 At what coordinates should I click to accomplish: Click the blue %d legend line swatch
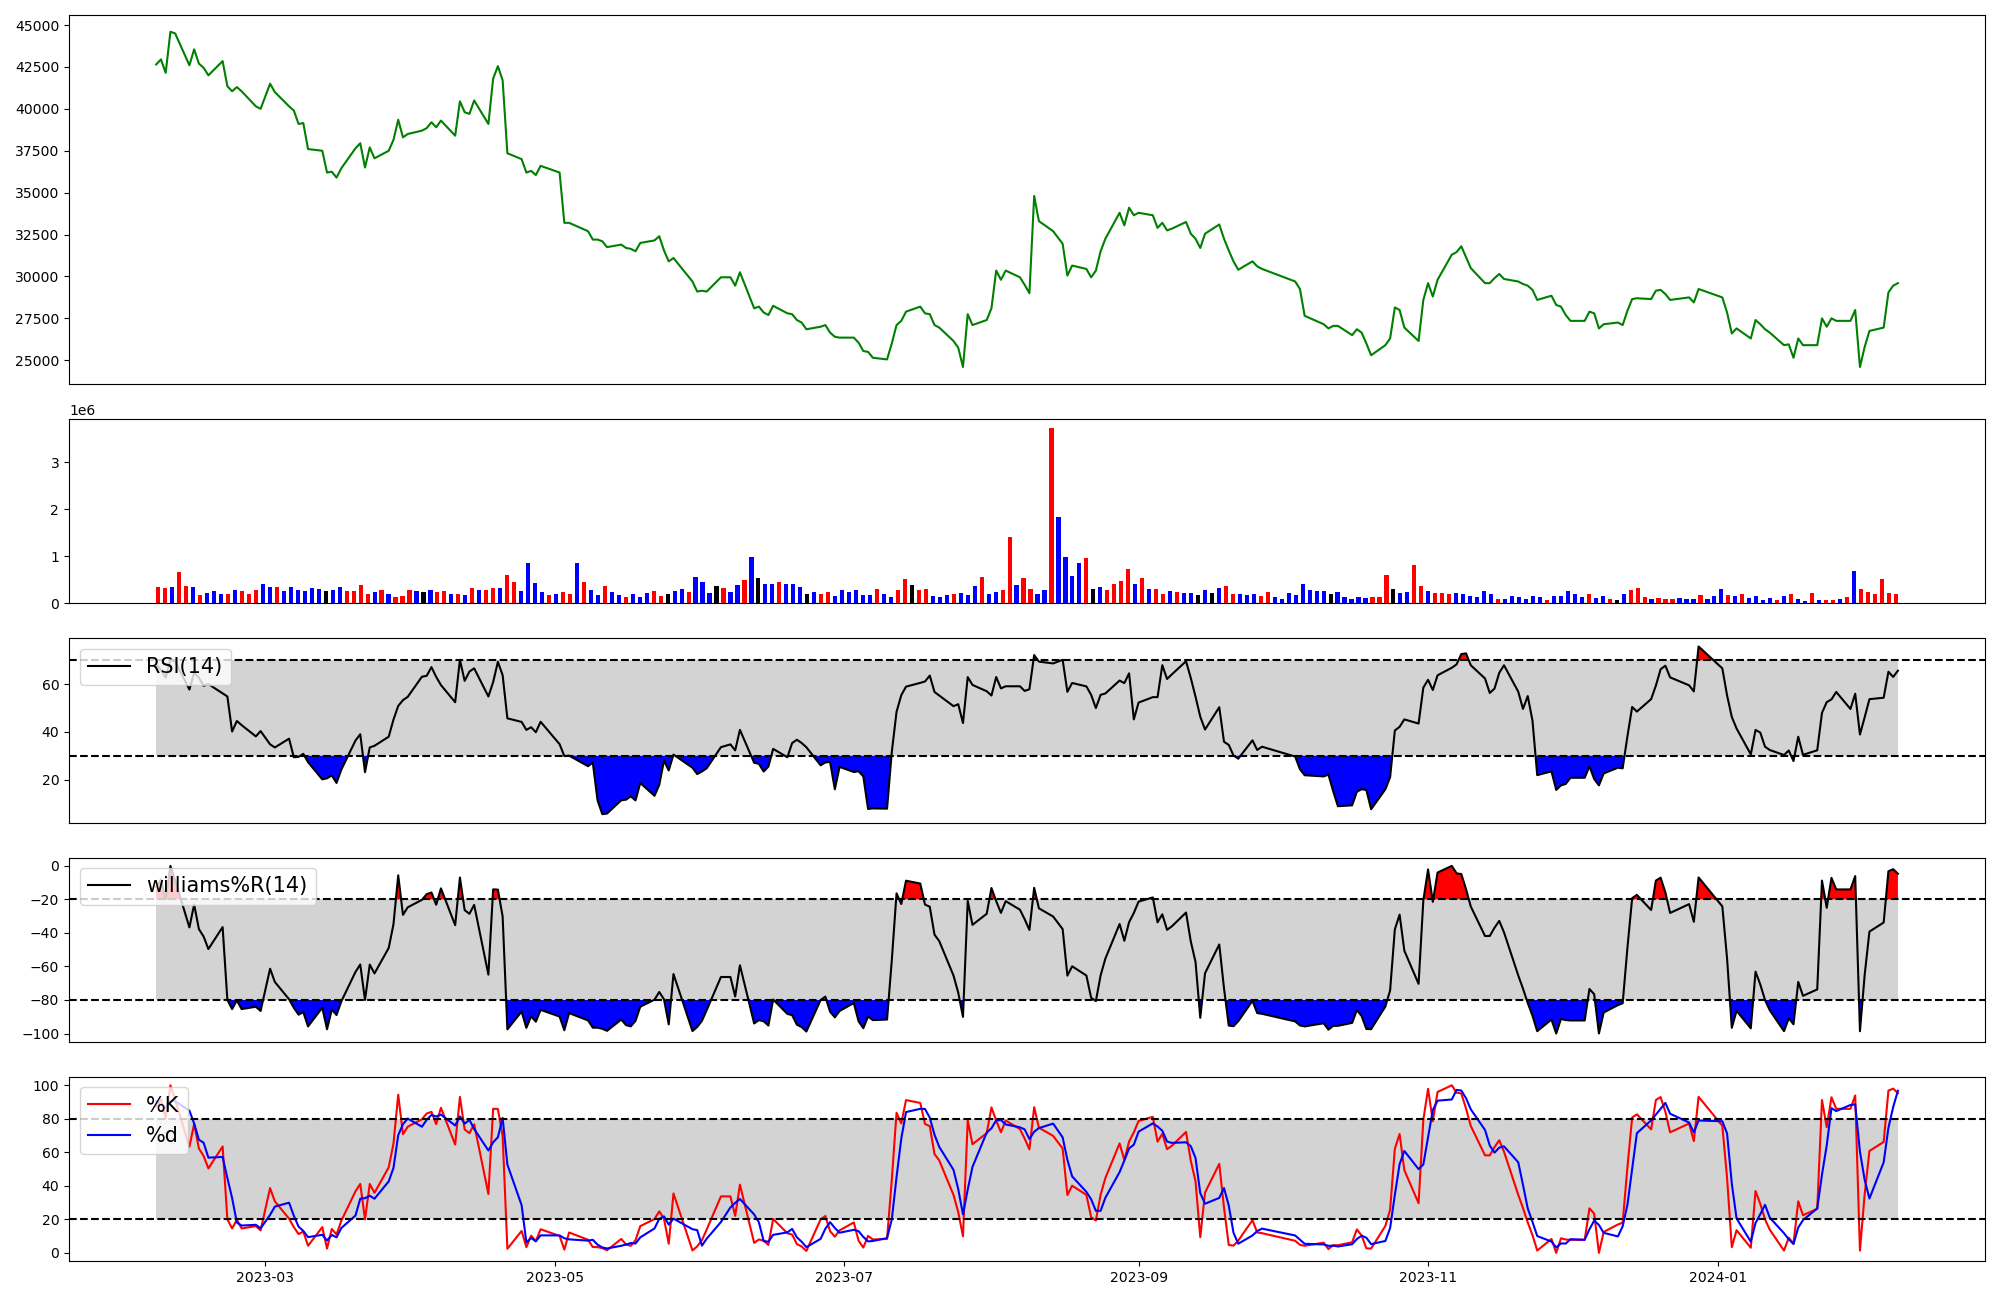pyautogui.click(x=109, y=1135)
